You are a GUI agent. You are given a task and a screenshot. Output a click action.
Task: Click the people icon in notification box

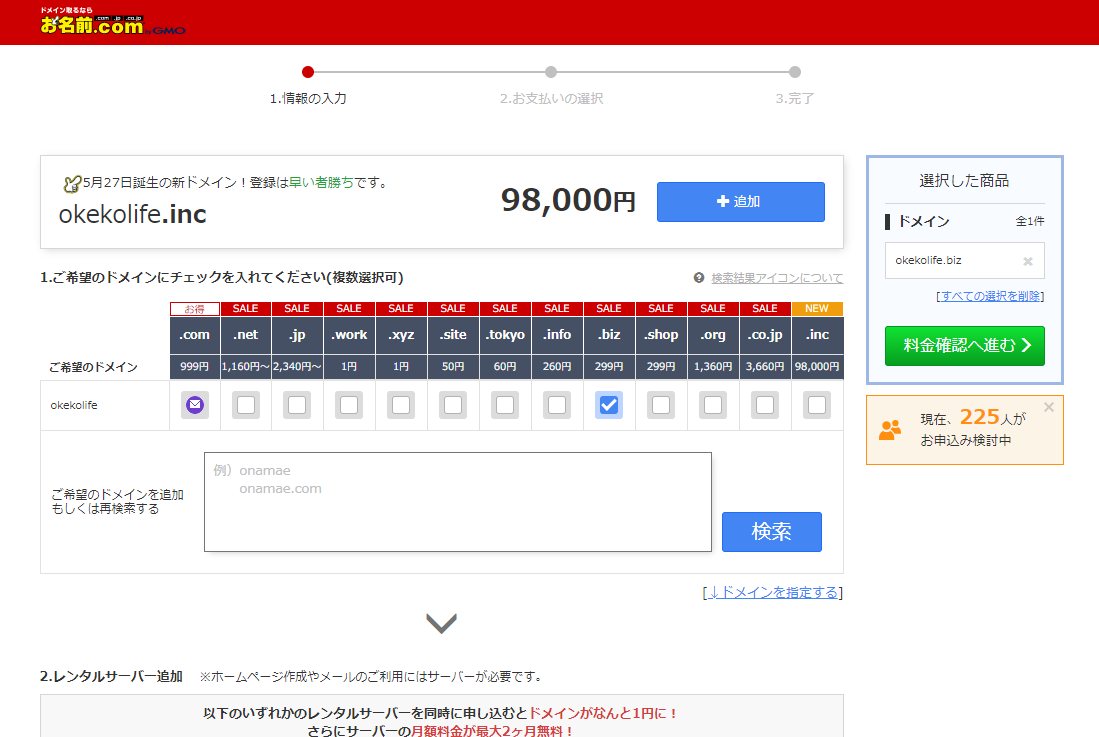889,430
